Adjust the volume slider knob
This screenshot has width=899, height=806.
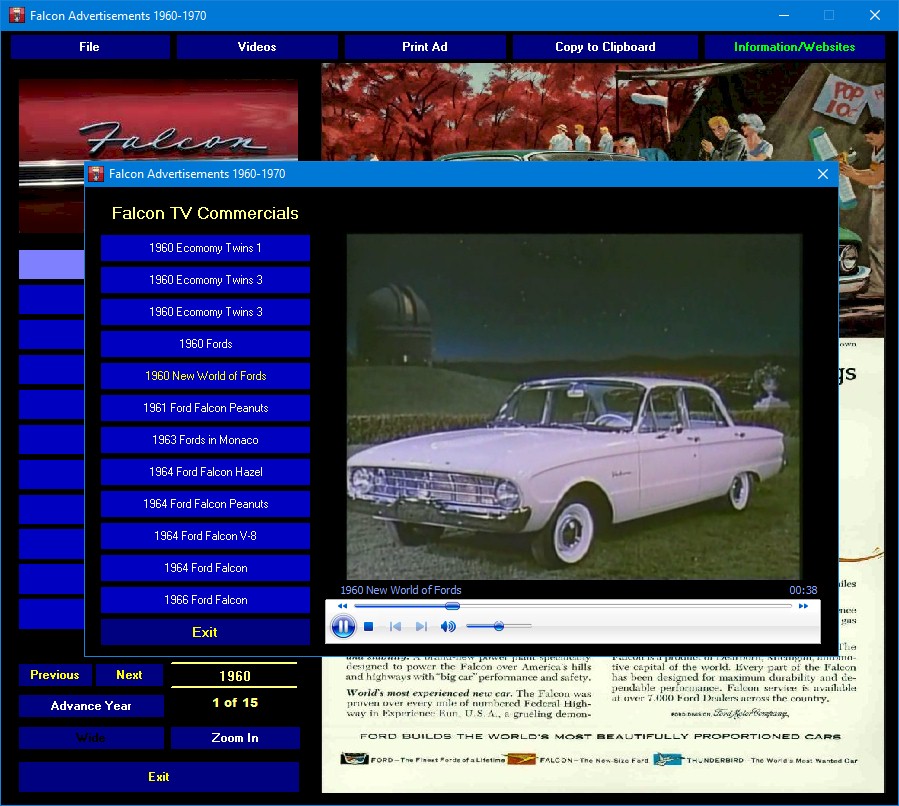pos(499,627)
